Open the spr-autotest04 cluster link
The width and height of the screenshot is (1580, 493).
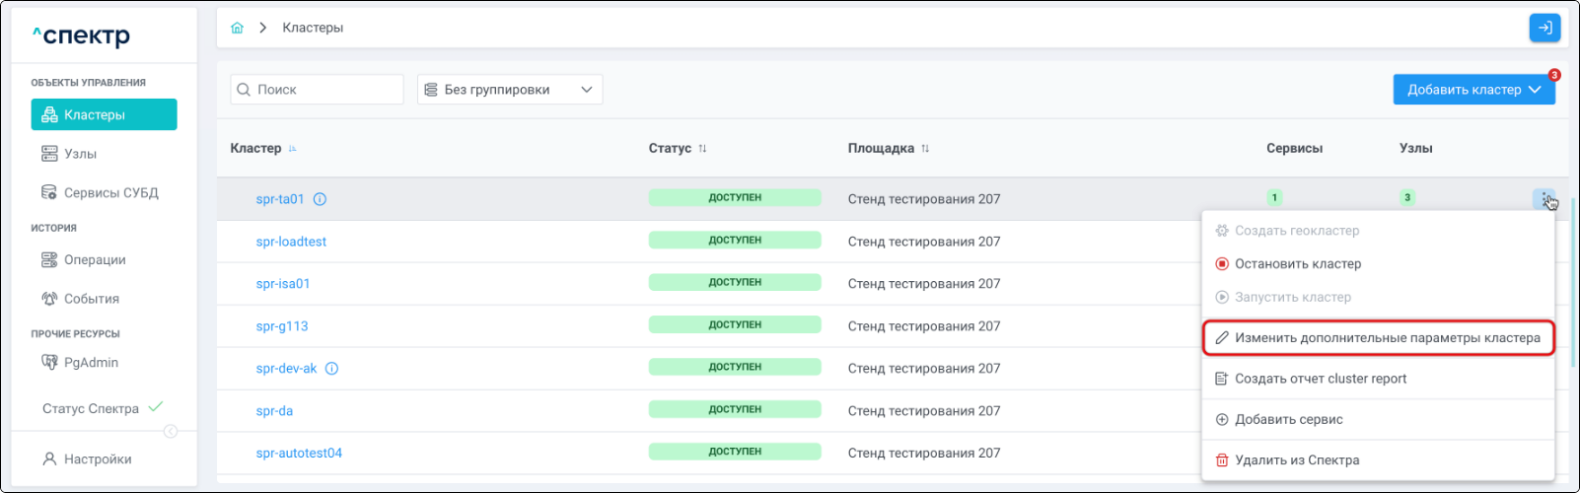point(299,453)
